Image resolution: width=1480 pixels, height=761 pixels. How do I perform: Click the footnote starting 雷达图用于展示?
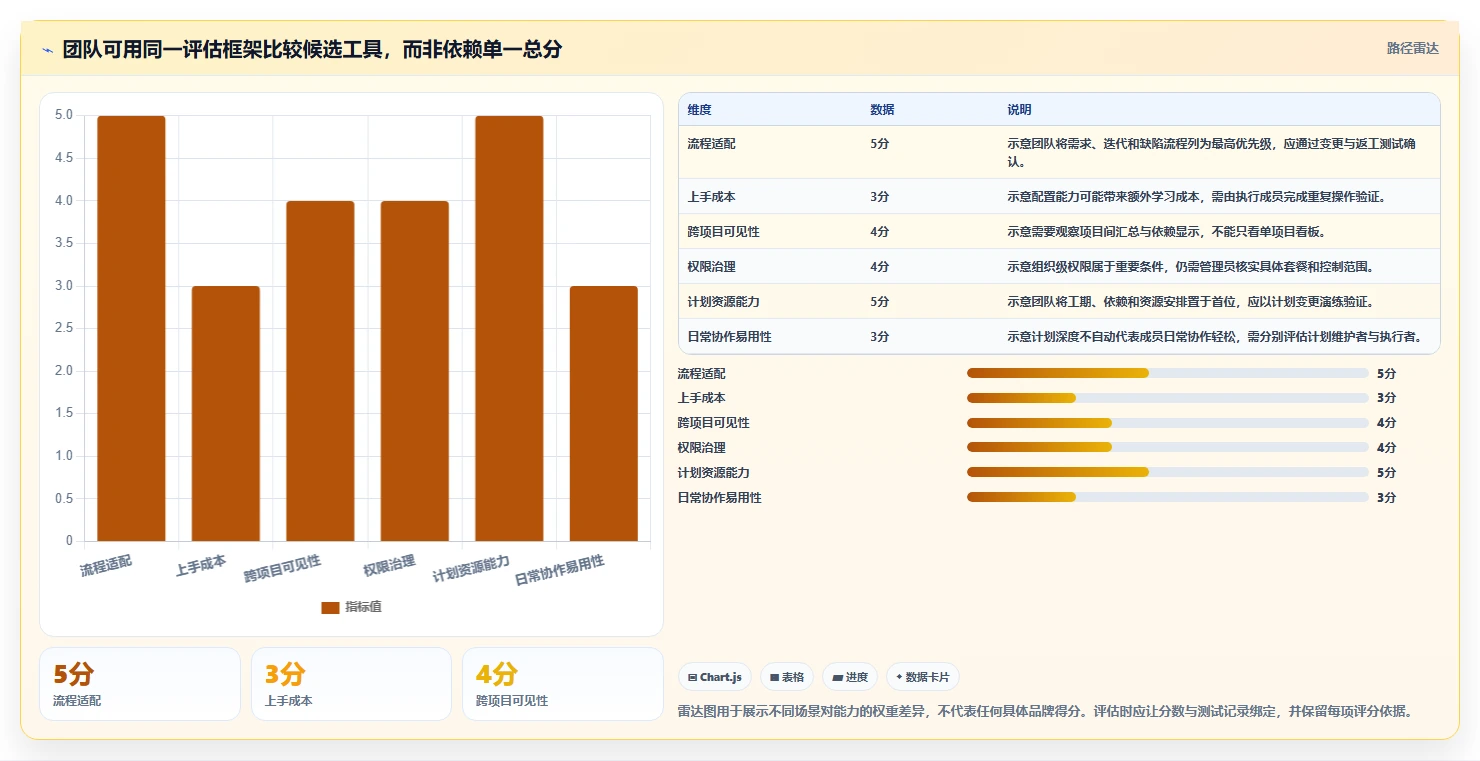[1046, 711]
